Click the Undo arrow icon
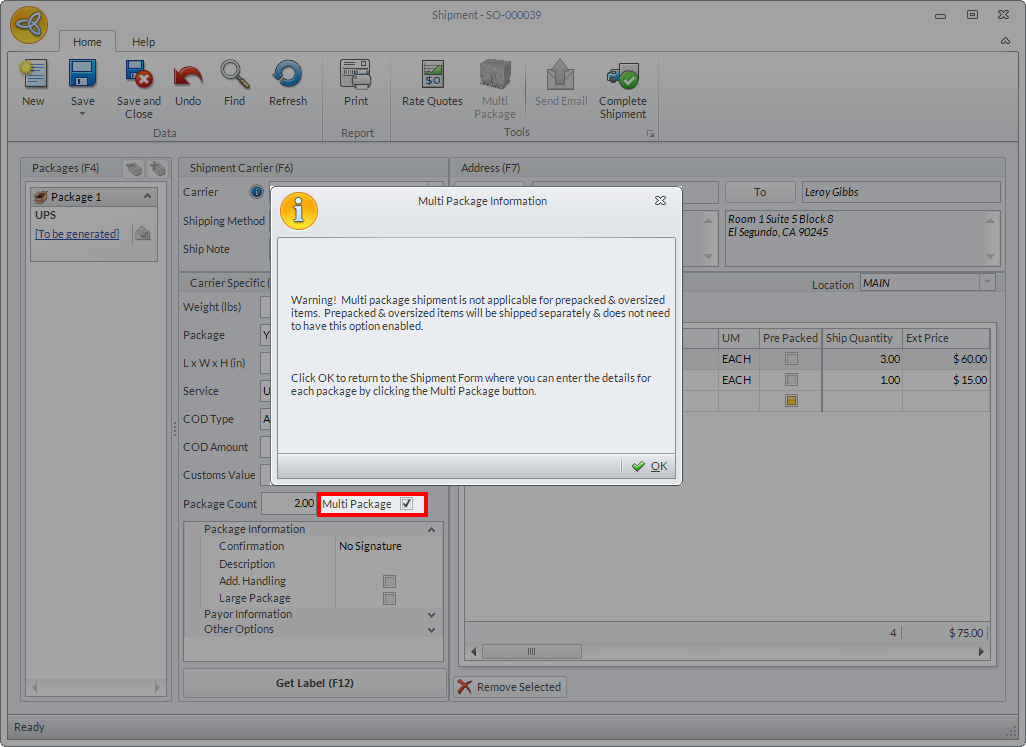 (188, 76)
